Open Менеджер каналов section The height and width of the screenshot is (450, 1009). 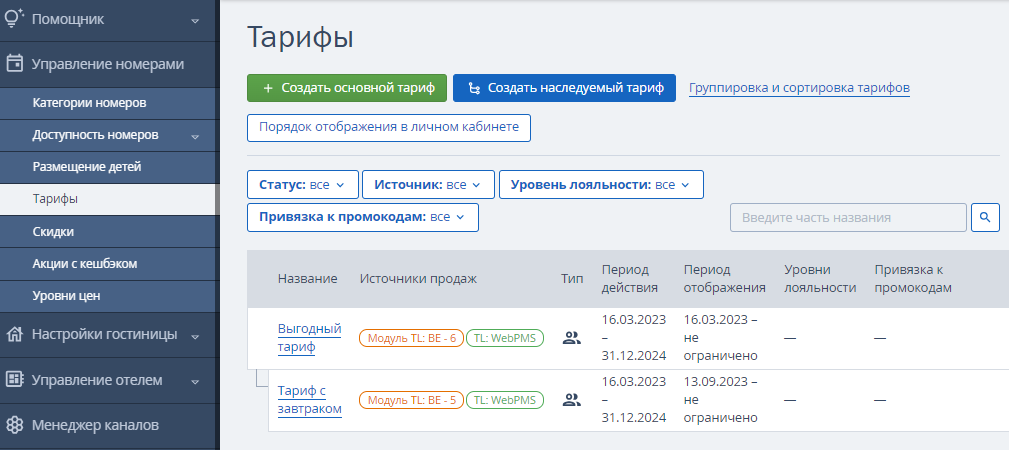(109, 425)
